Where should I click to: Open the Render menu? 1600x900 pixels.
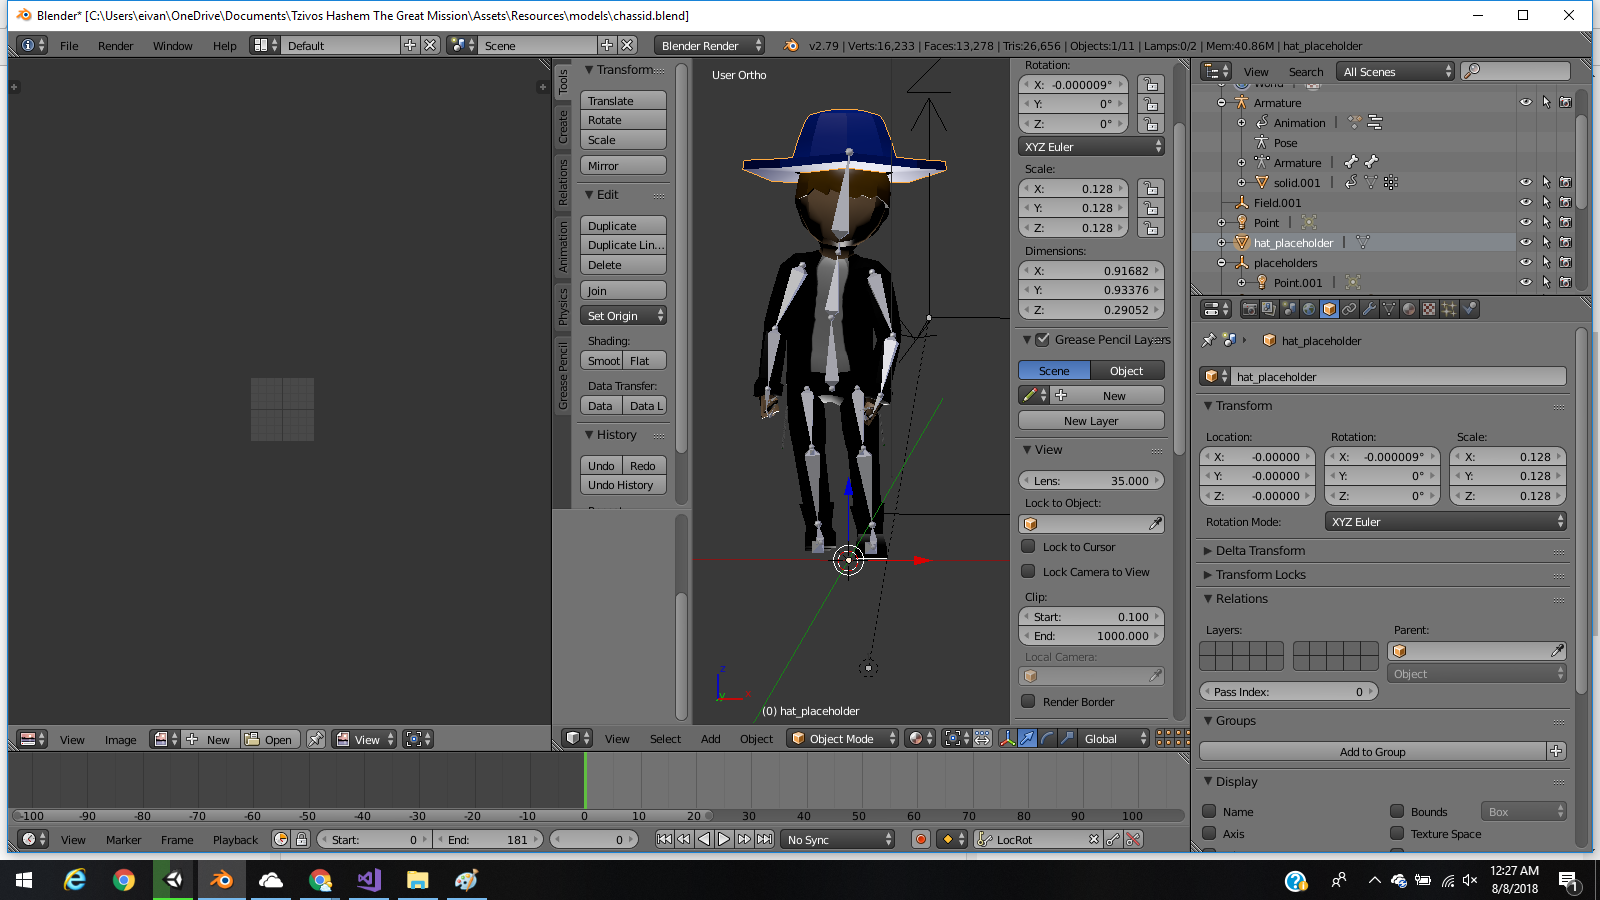coord(115,46)
